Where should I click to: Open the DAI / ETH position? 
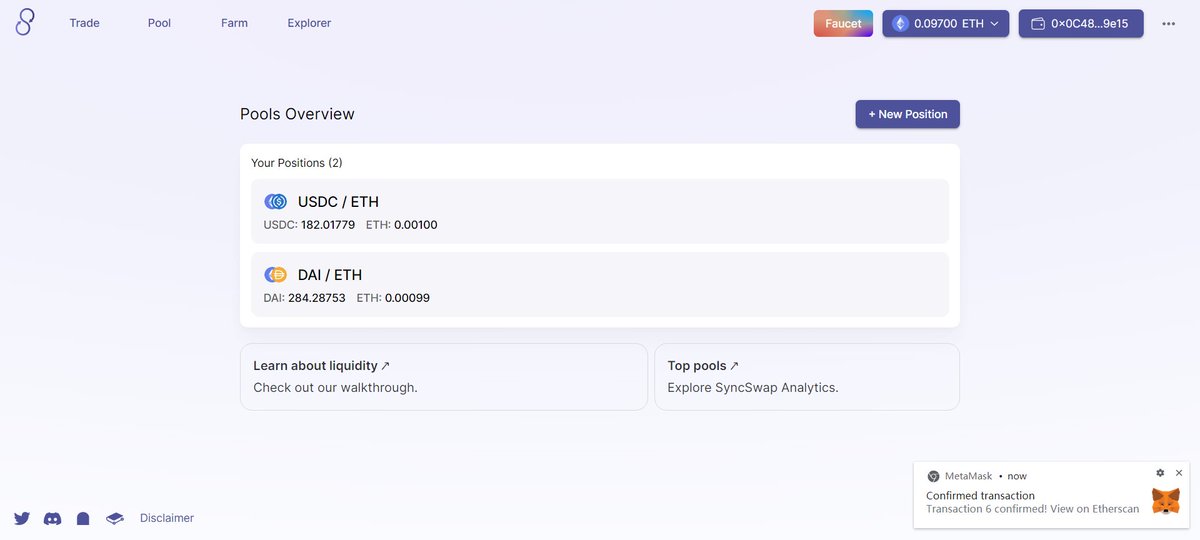pos(600,284)
